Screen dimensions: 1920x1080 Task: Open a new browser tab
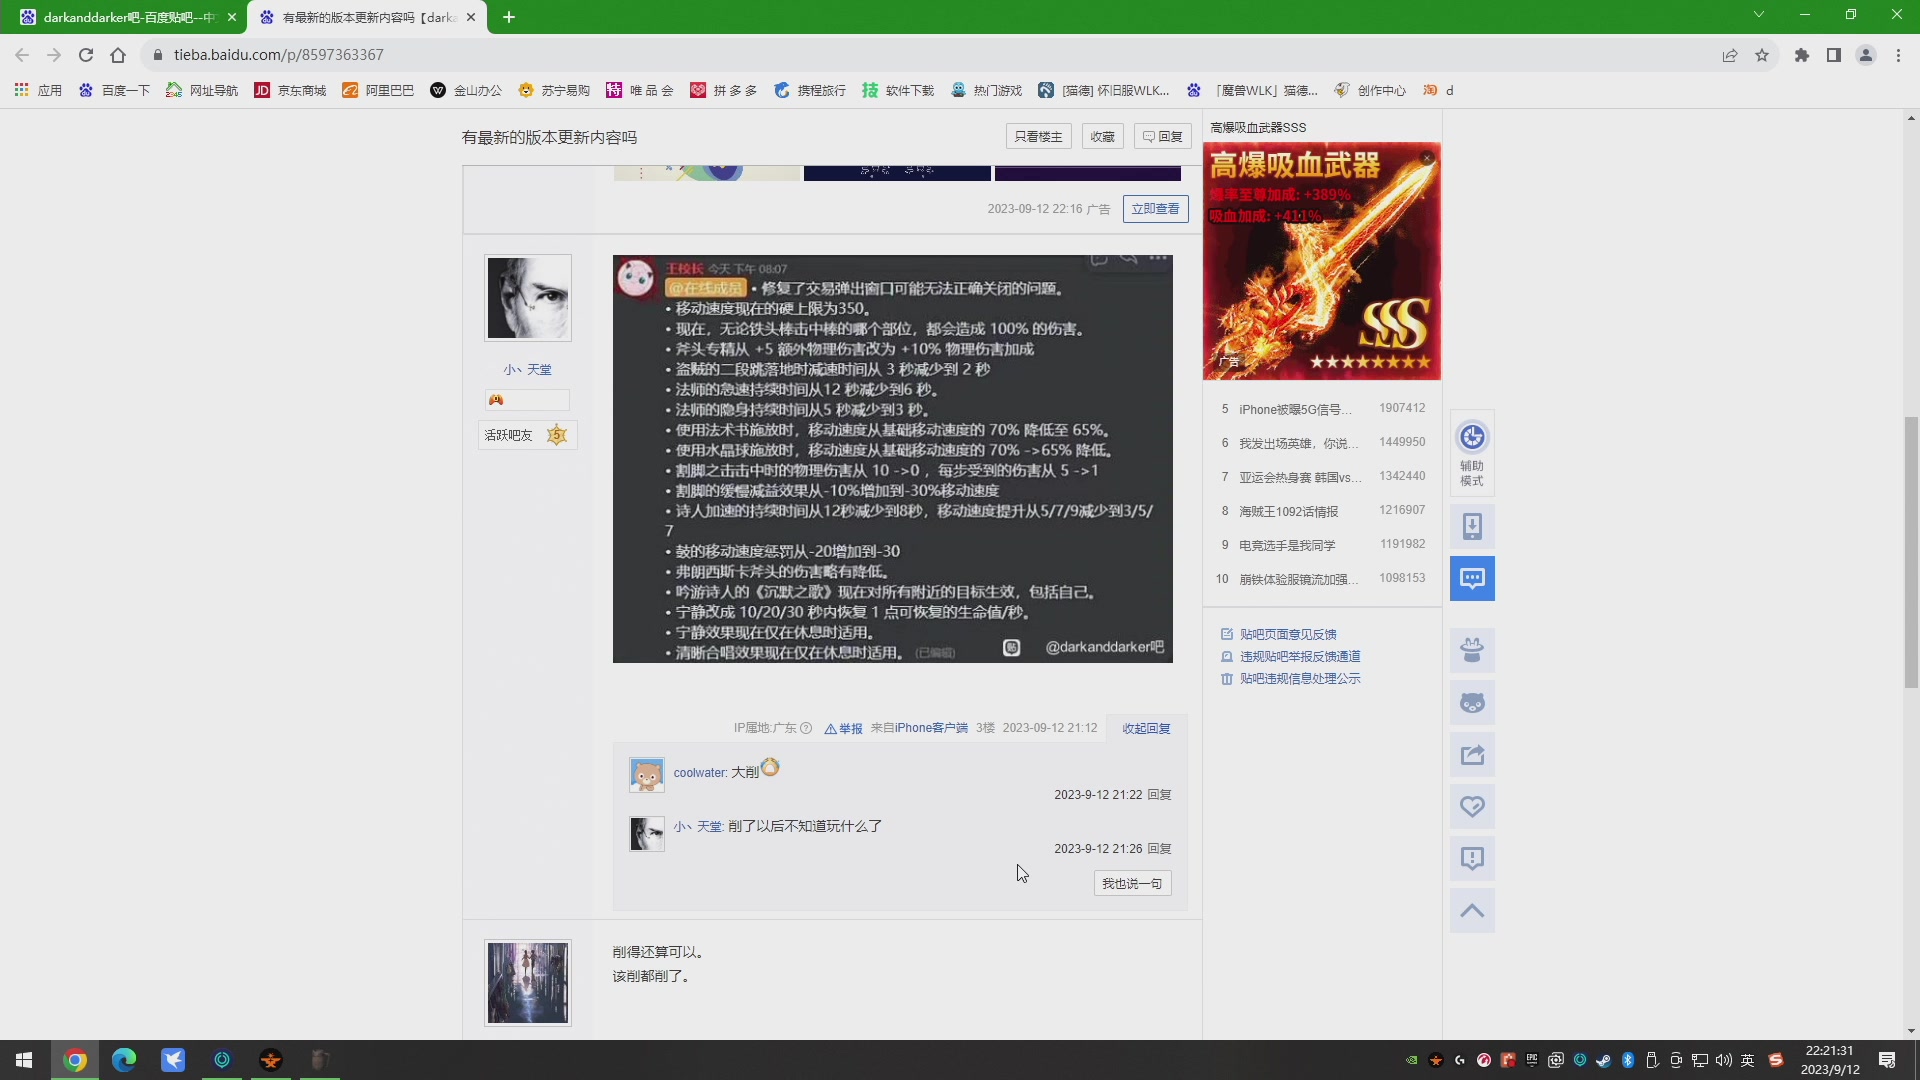click(509, 17)
